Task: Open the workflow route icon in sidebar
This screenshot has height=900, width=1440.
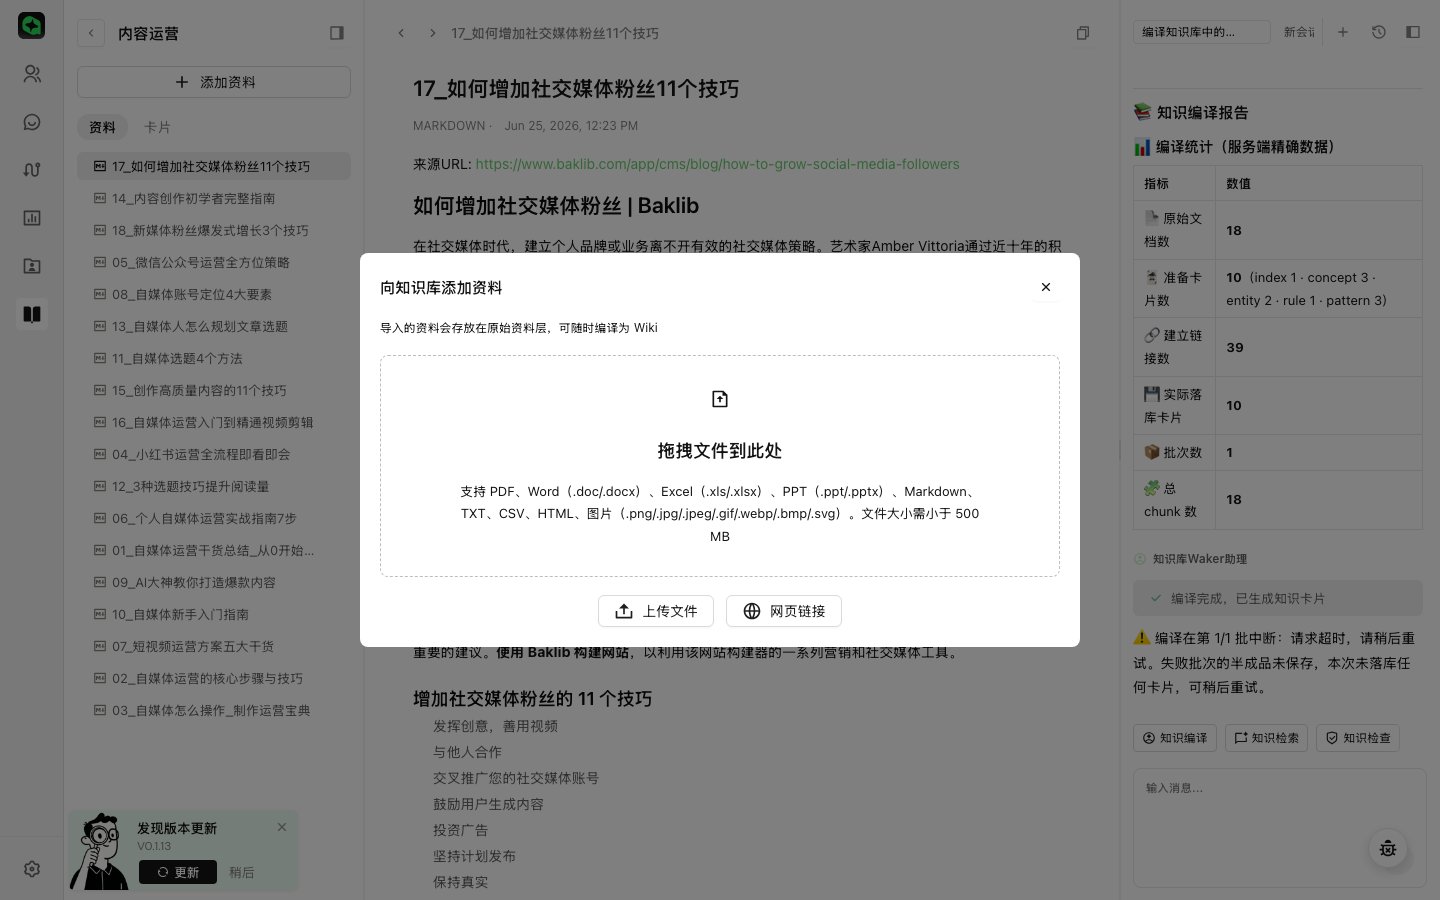Action: (x=32, y=170)
